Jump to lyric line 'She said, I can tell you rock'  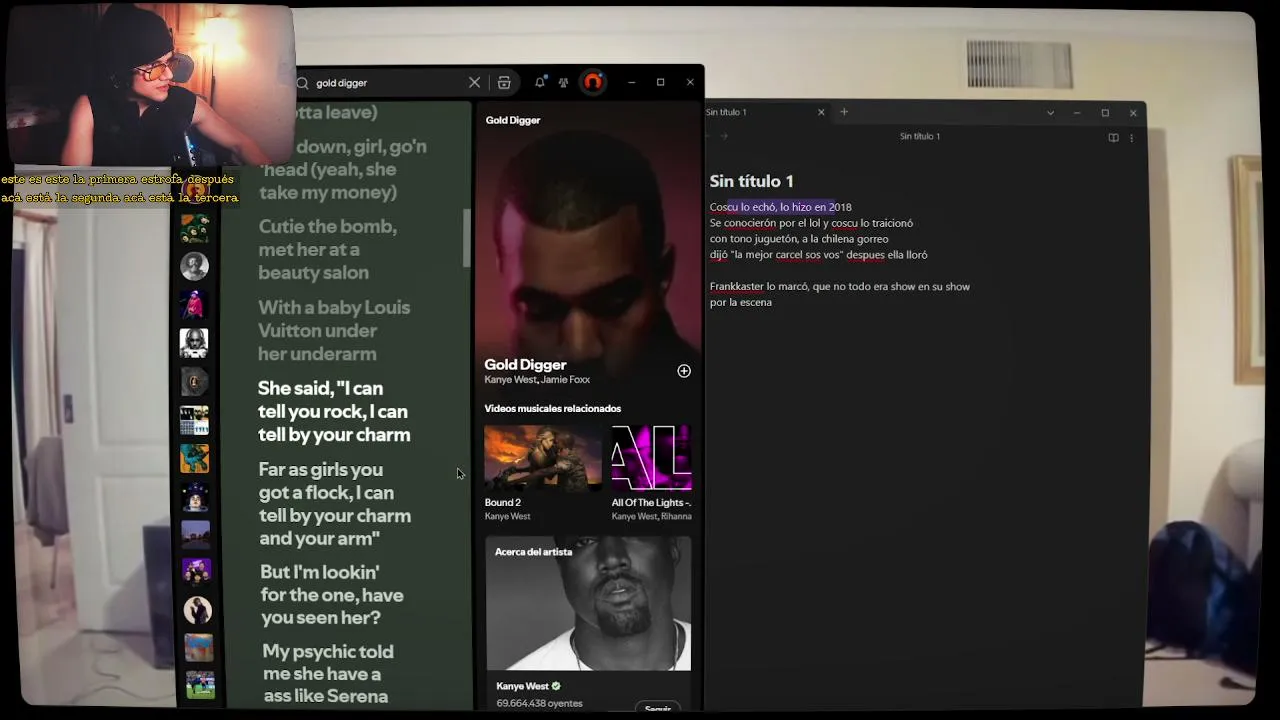click(334, 411)
